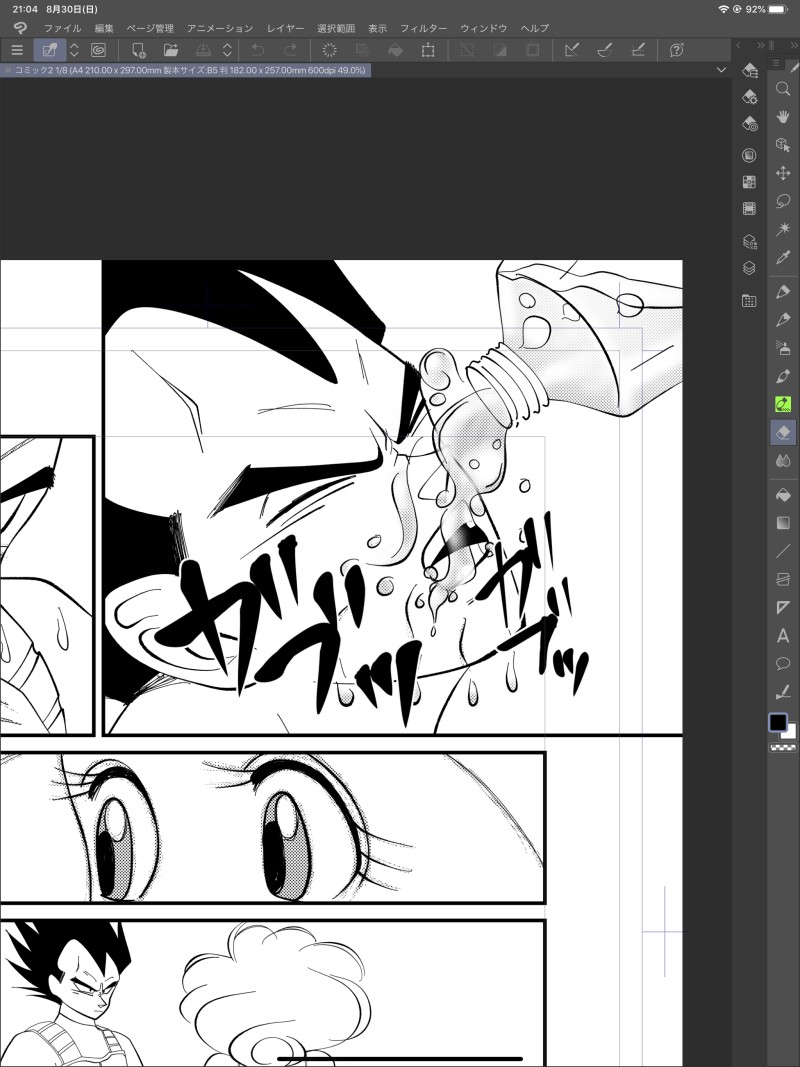This screenshot has height=1067, width=800.
Task: Select the Pen tool
Action: point(782,291)
